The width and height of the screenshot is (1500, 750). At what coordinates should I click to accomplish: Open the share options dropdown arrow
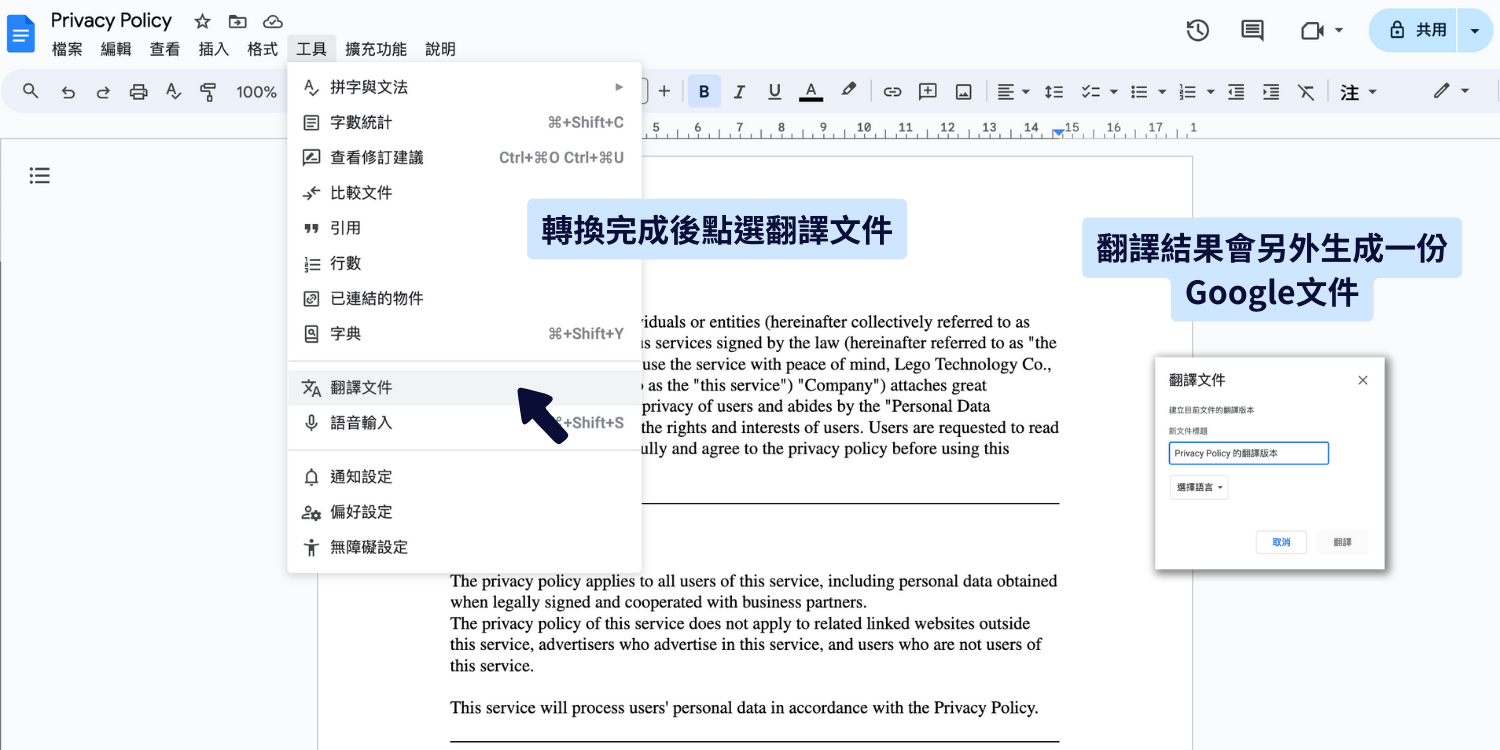(x=1475, y=31)
